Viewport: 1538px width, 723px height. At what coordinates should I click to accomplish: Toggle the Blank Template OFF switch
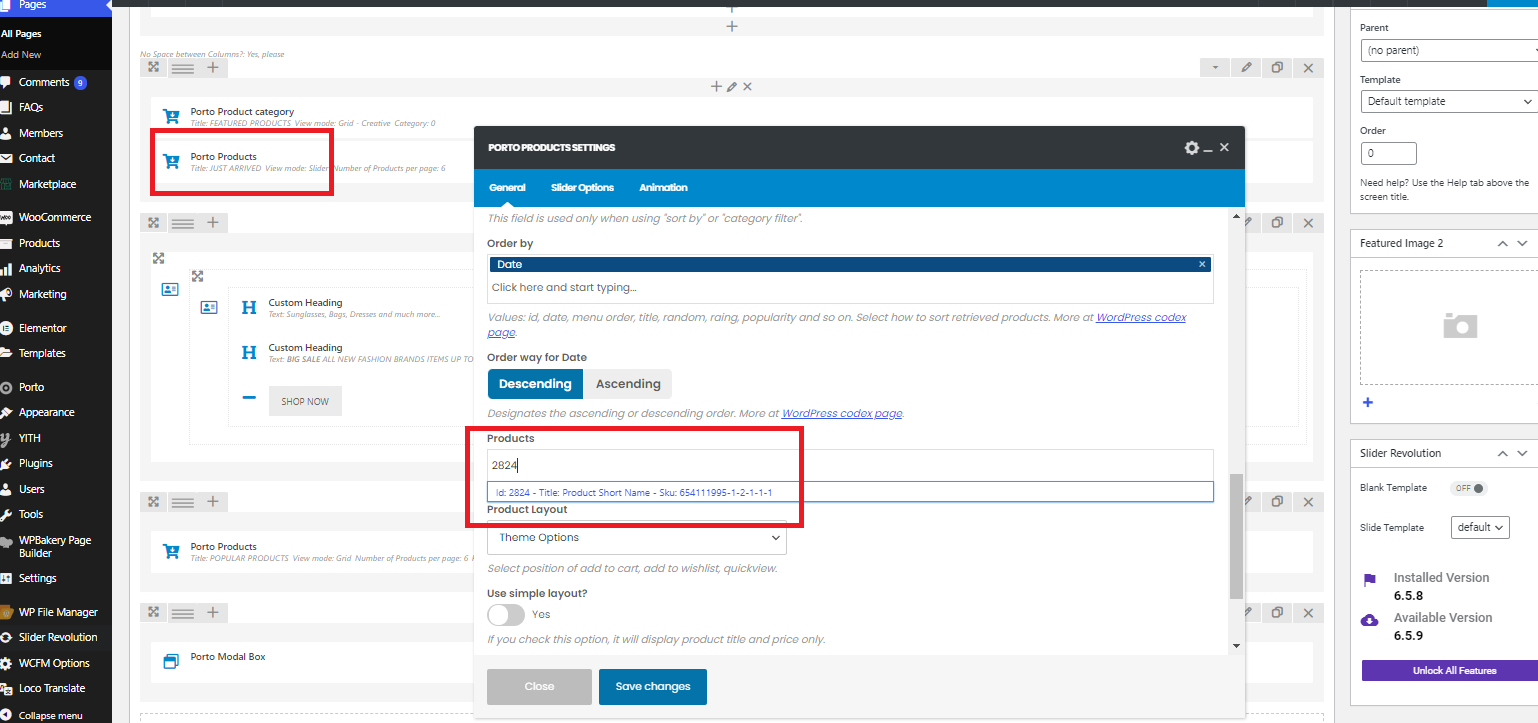click(1471, 488)
